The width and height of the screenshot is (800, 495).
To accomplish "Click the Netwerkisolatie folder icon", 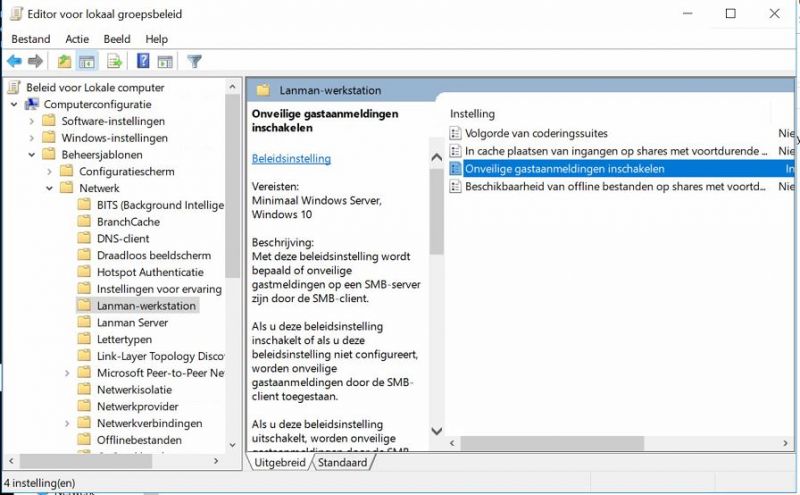I will (x=84, y=389).
